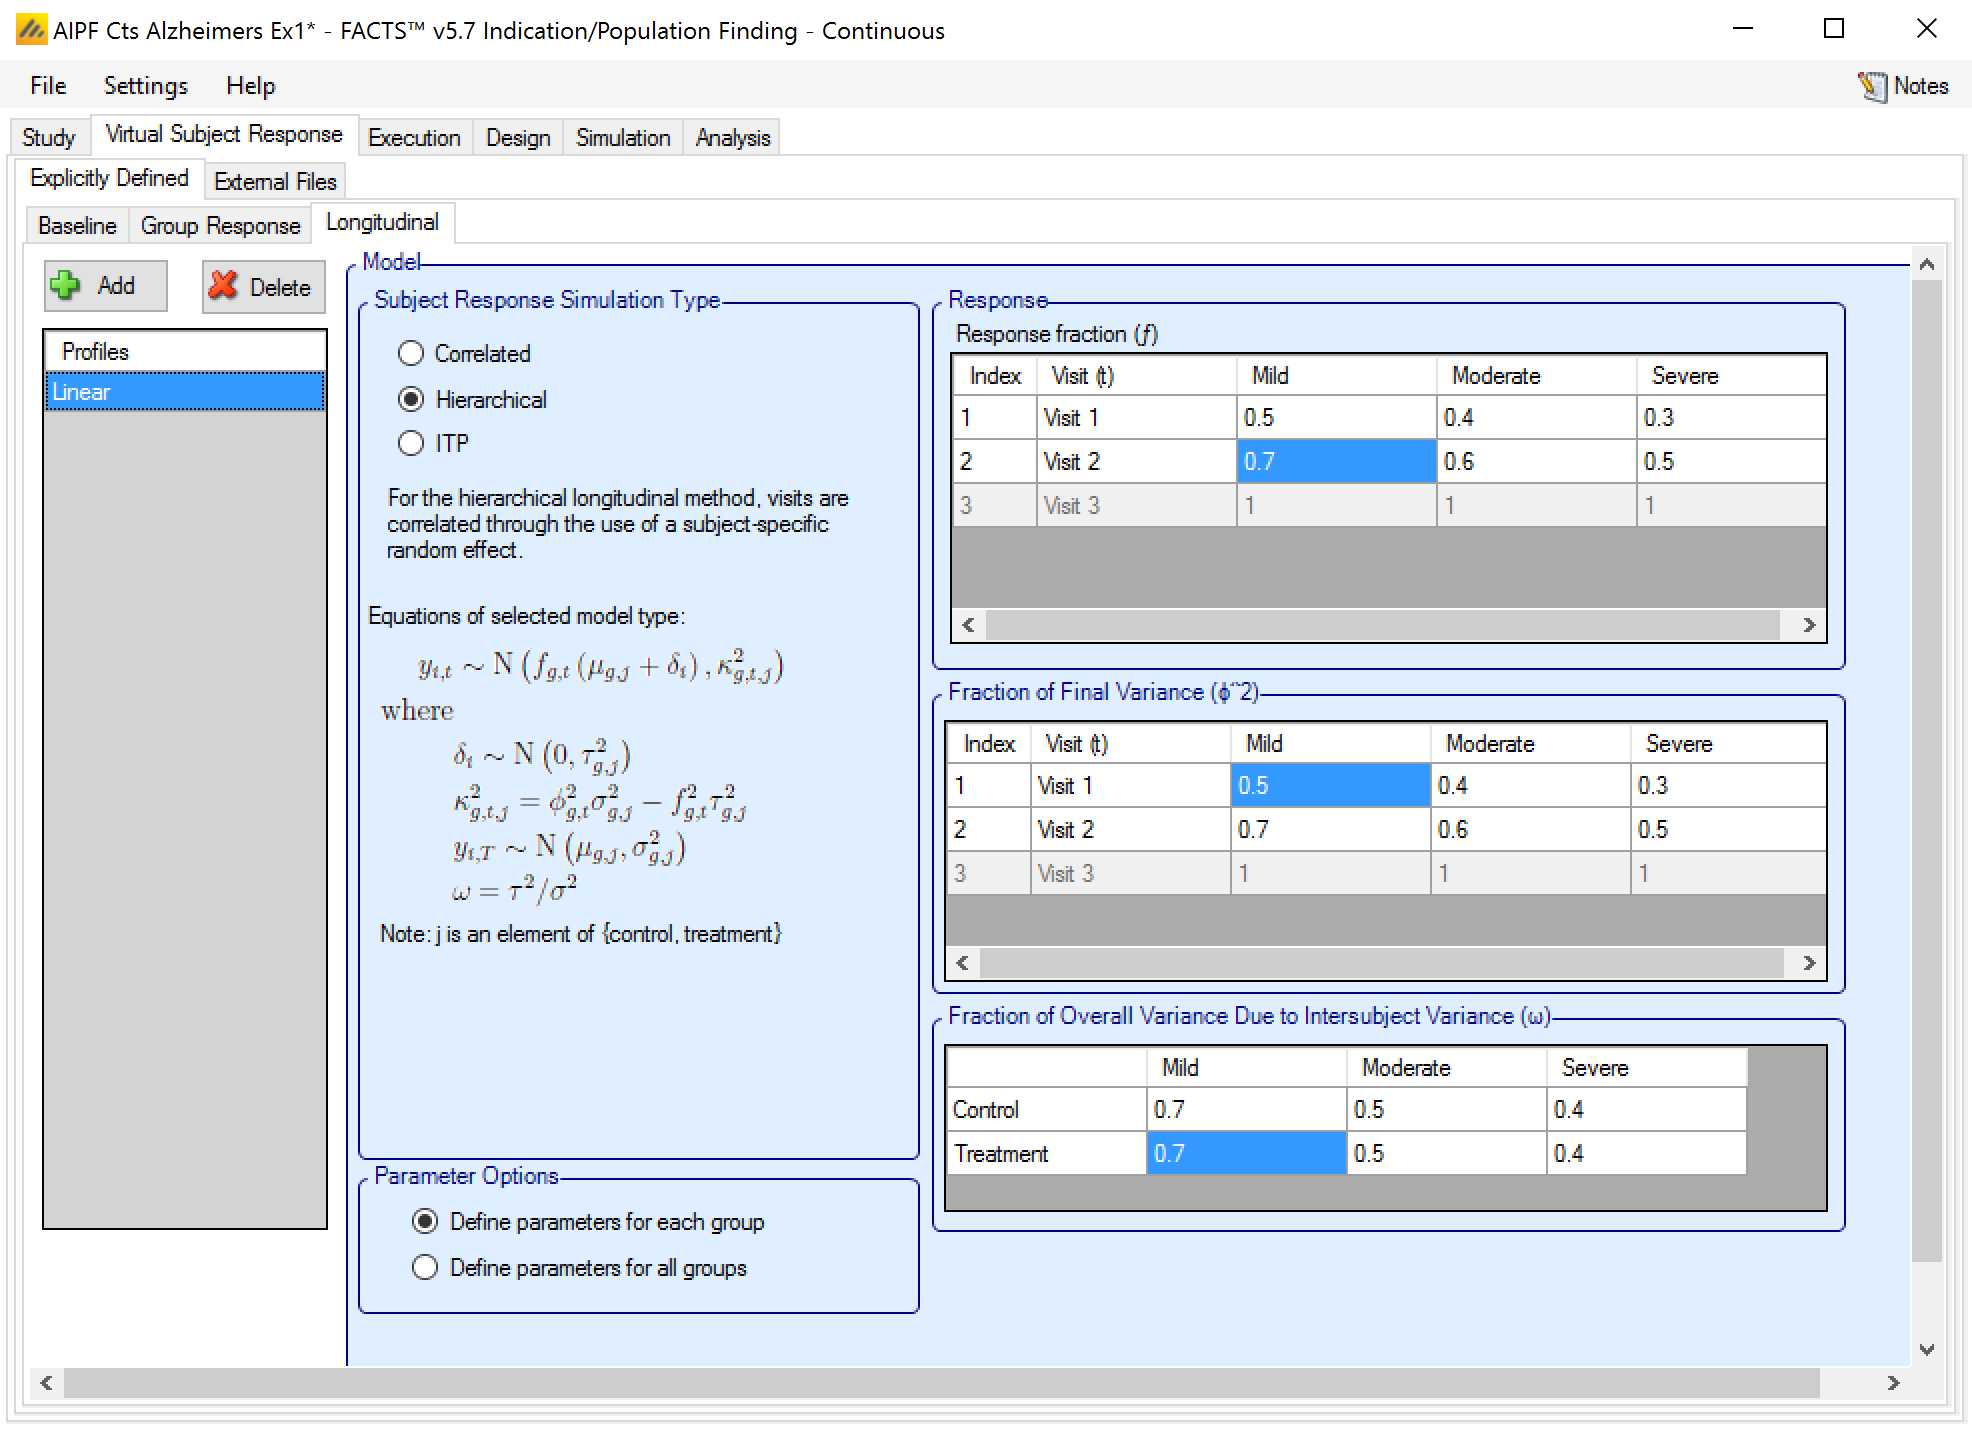Click the red X Delete icon
This screenshot has width=1972, height=1430.
click(x=223, y=286)
